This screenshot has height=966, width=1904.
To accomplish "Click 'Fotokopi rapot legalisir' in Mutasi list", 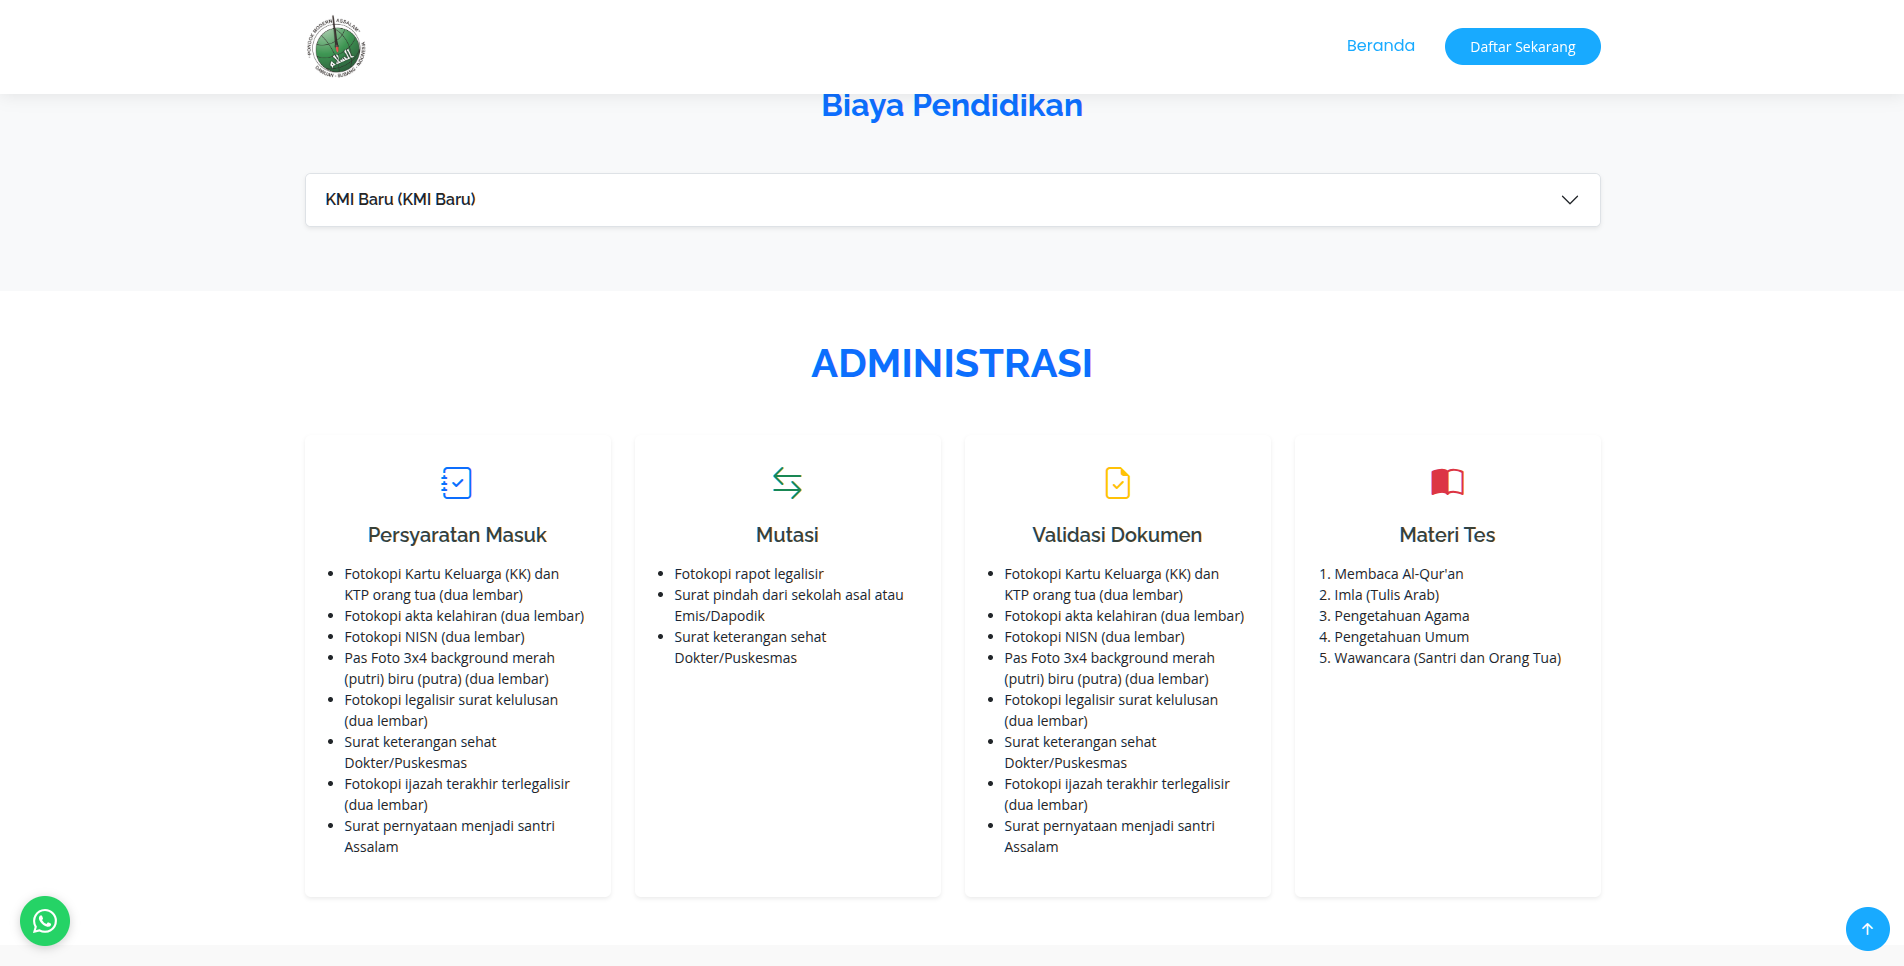I will [x=748, y=574].
